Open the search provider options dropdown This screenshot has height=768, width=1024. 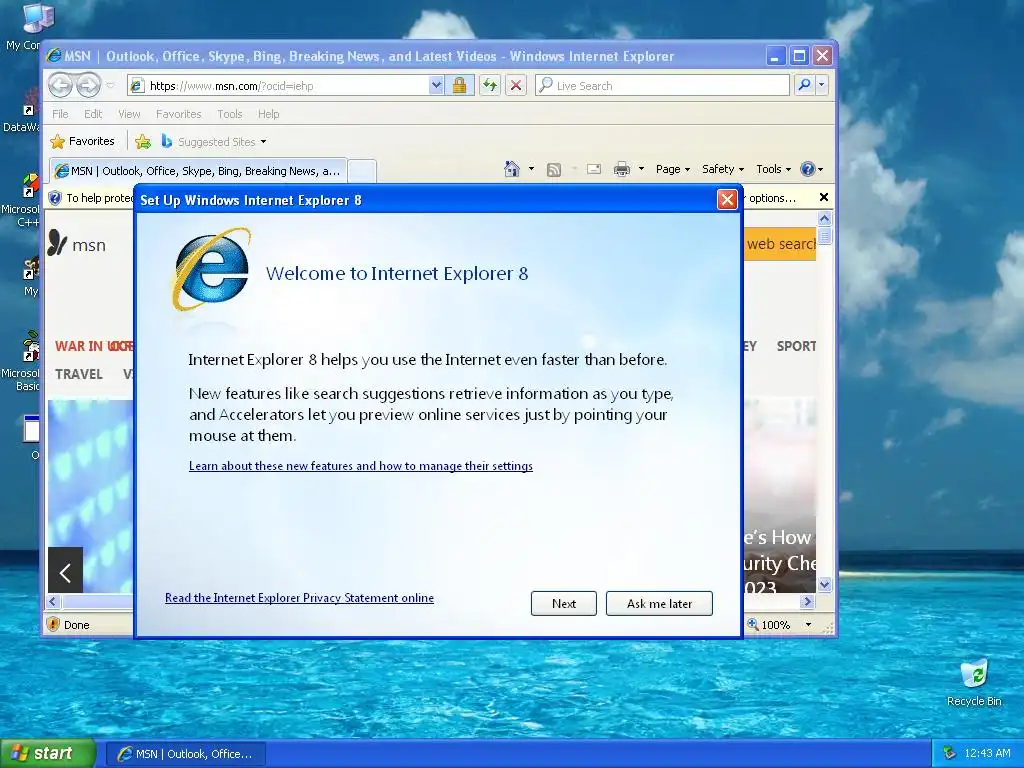click(x=822, y=85)
